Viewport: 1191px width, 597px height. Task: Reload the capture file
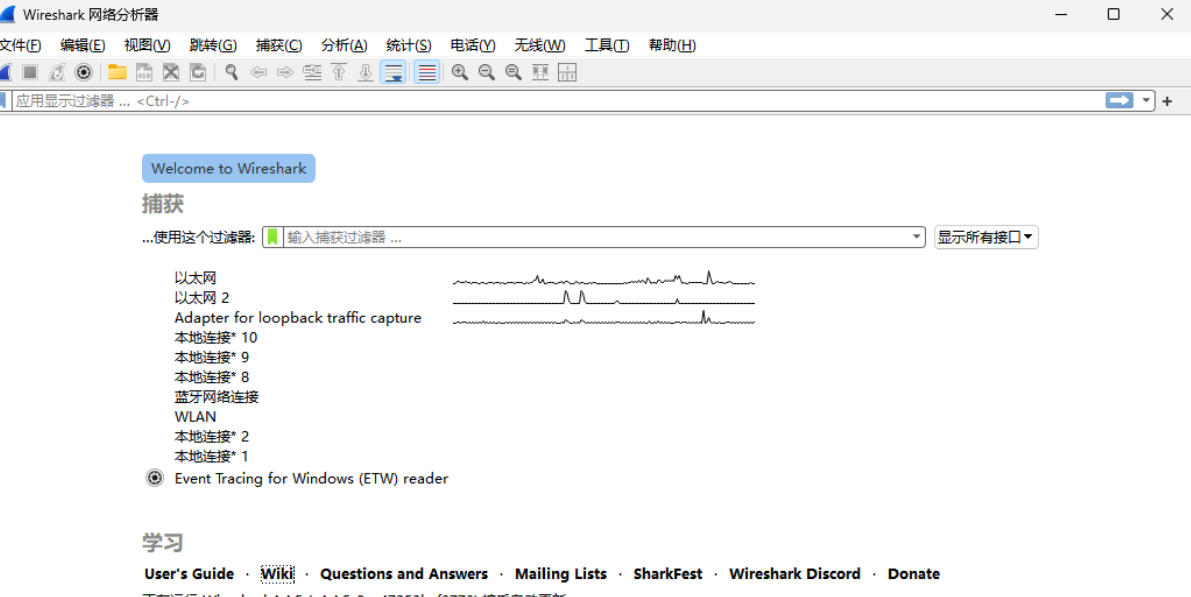[197, 72]
